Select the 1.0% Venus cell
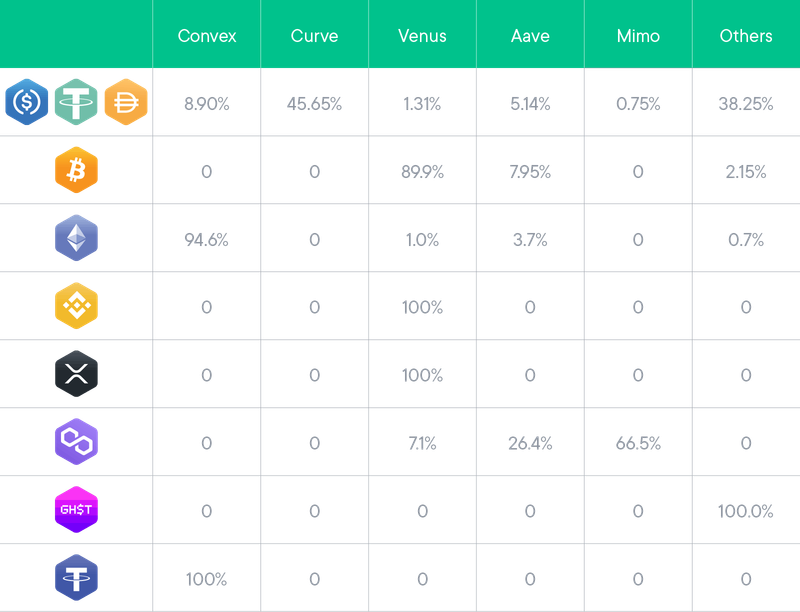 [x=422, y=239]
